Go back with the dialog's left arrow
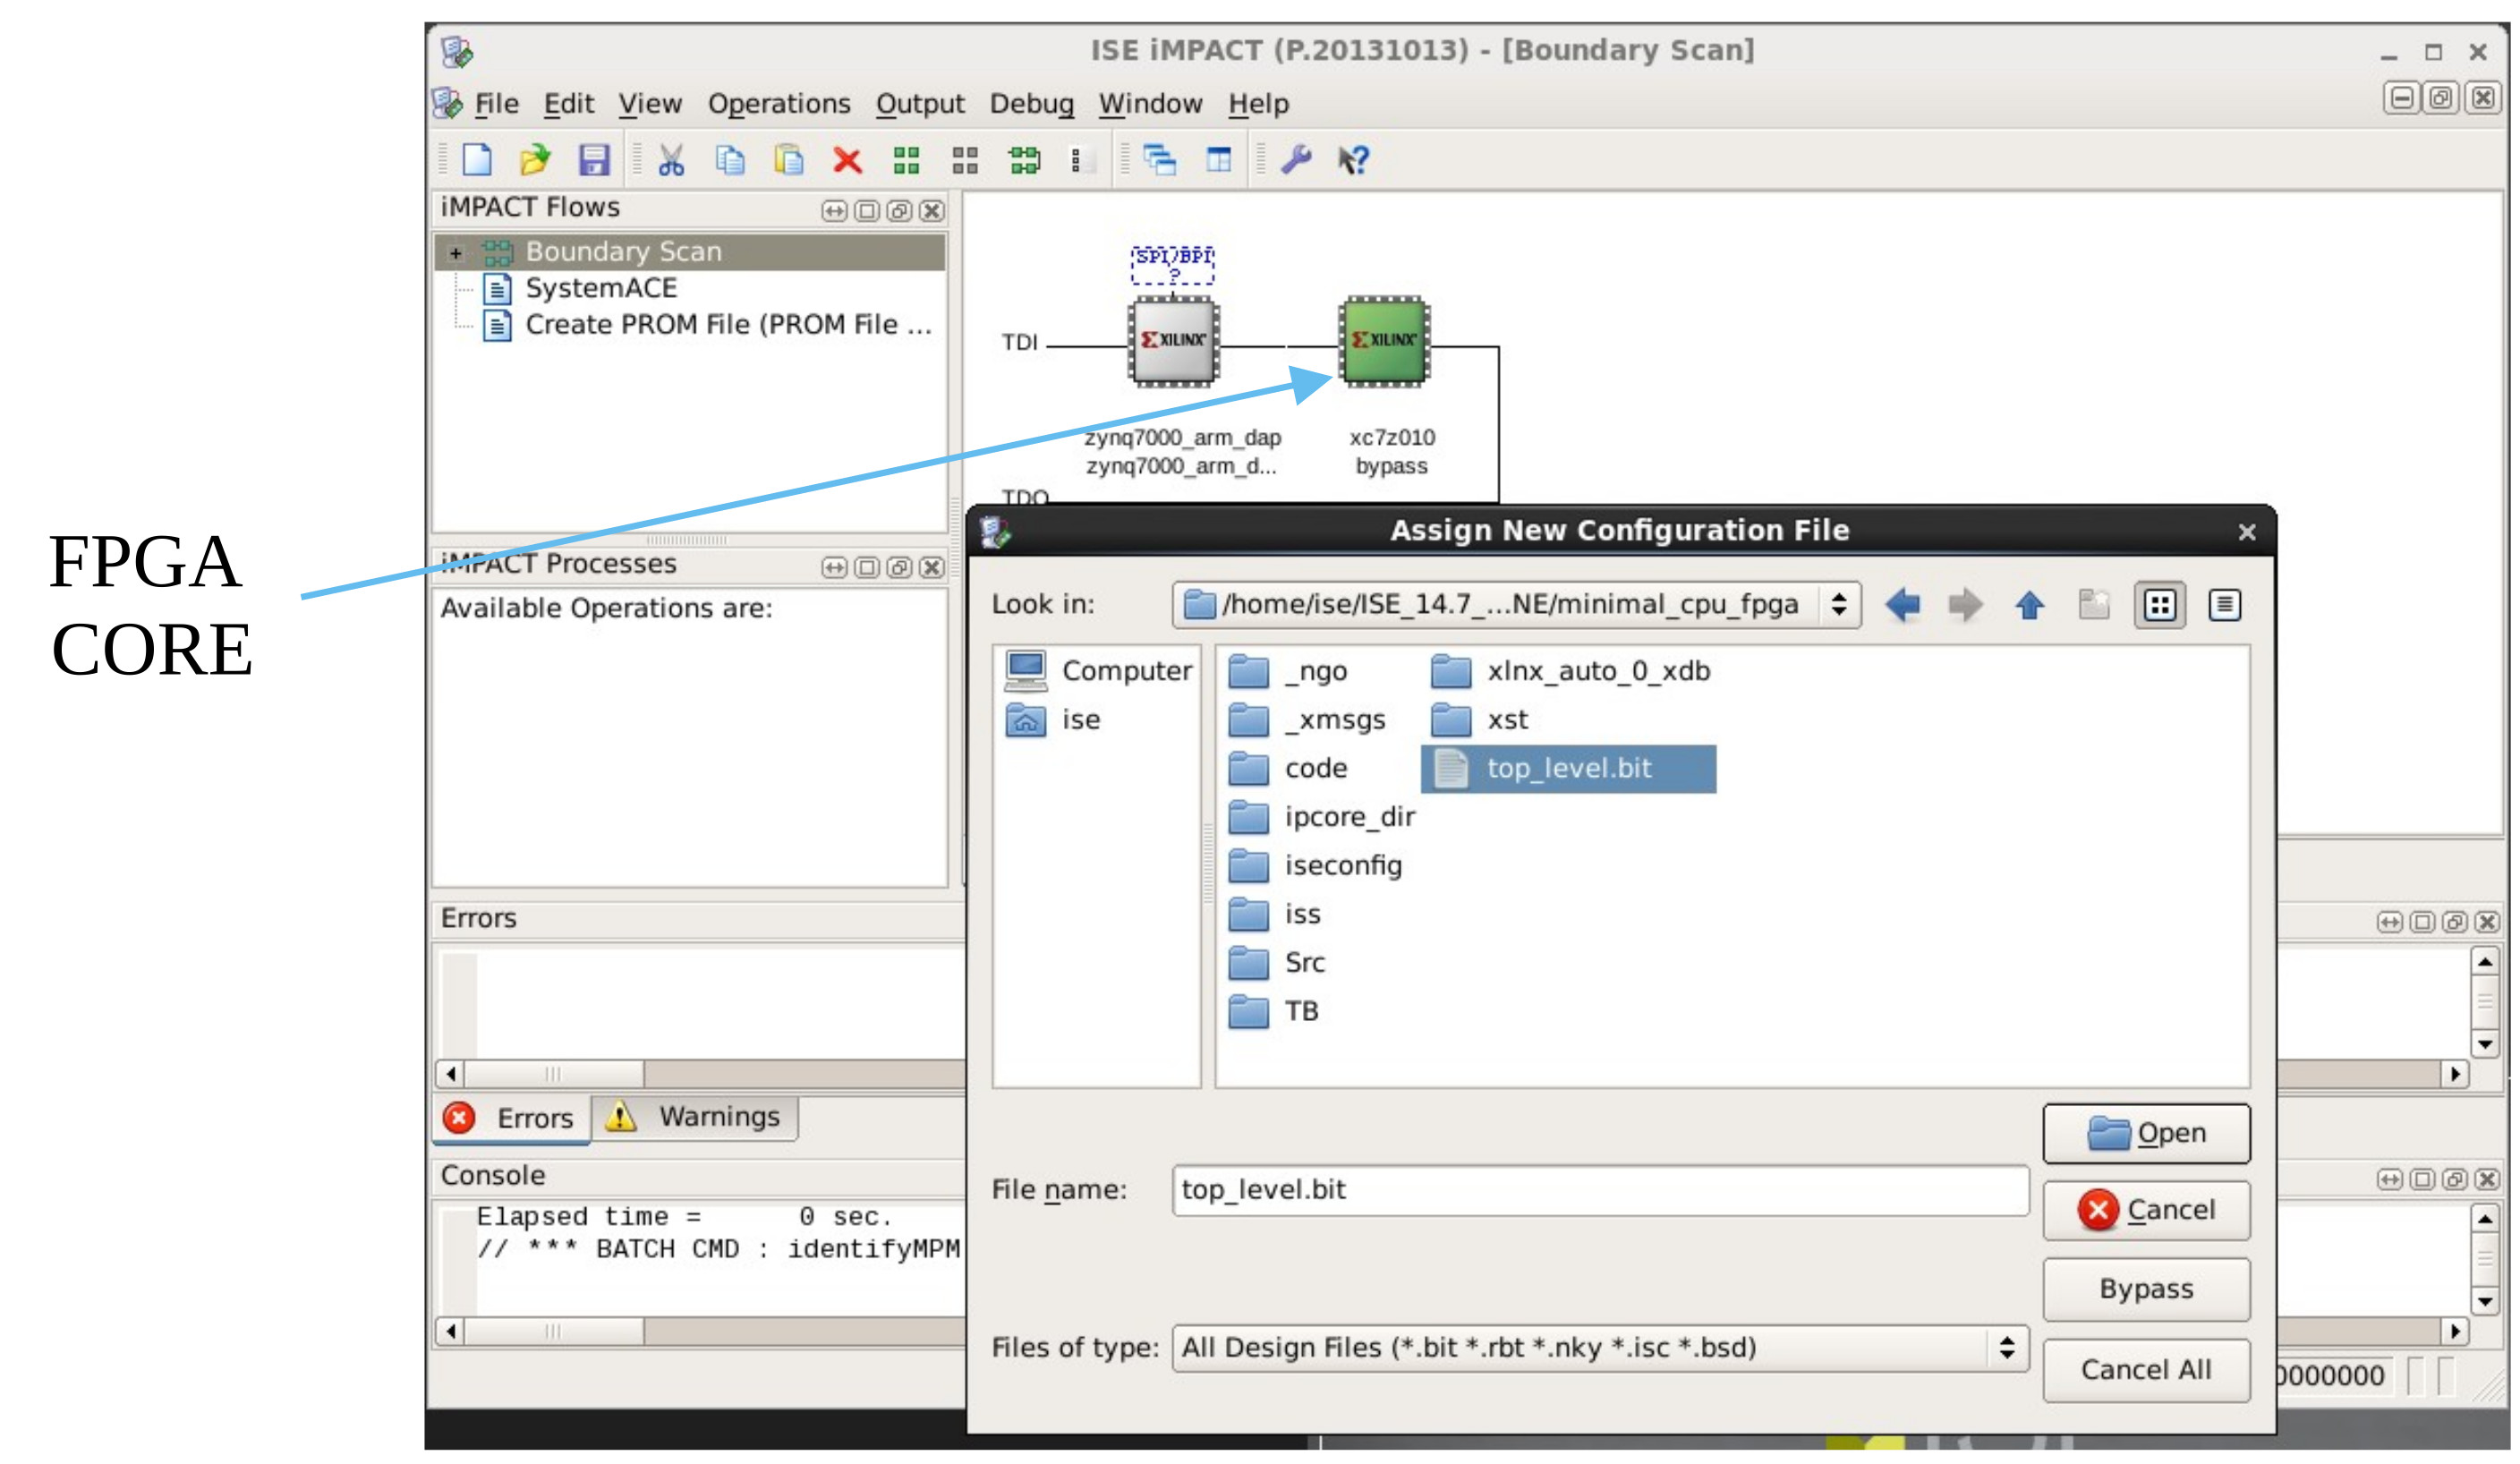 click(x=1903, y=605)
